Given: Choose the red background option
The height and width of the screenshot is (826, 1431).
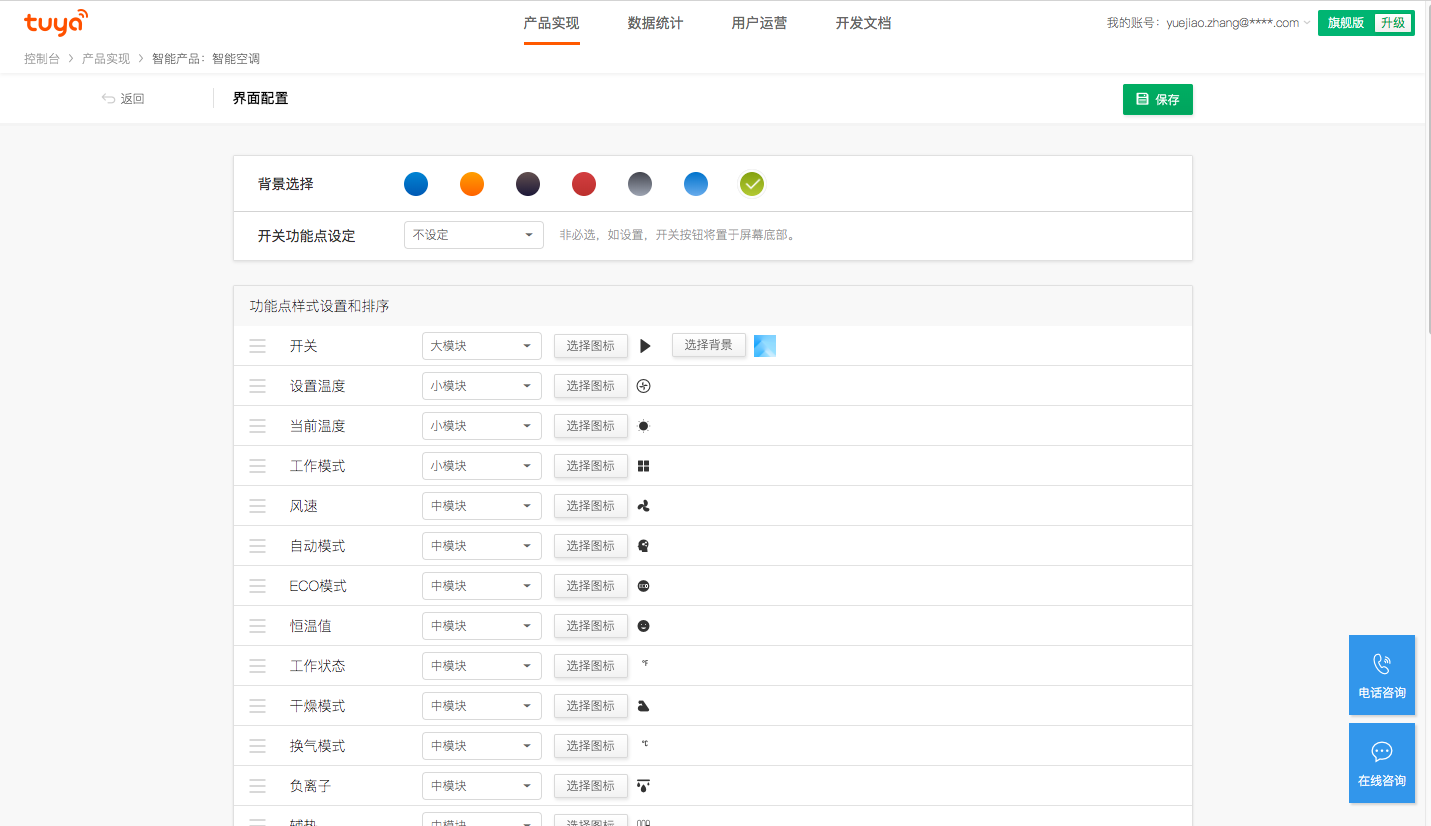Looking at the screenshot, I should click(584, 184).
